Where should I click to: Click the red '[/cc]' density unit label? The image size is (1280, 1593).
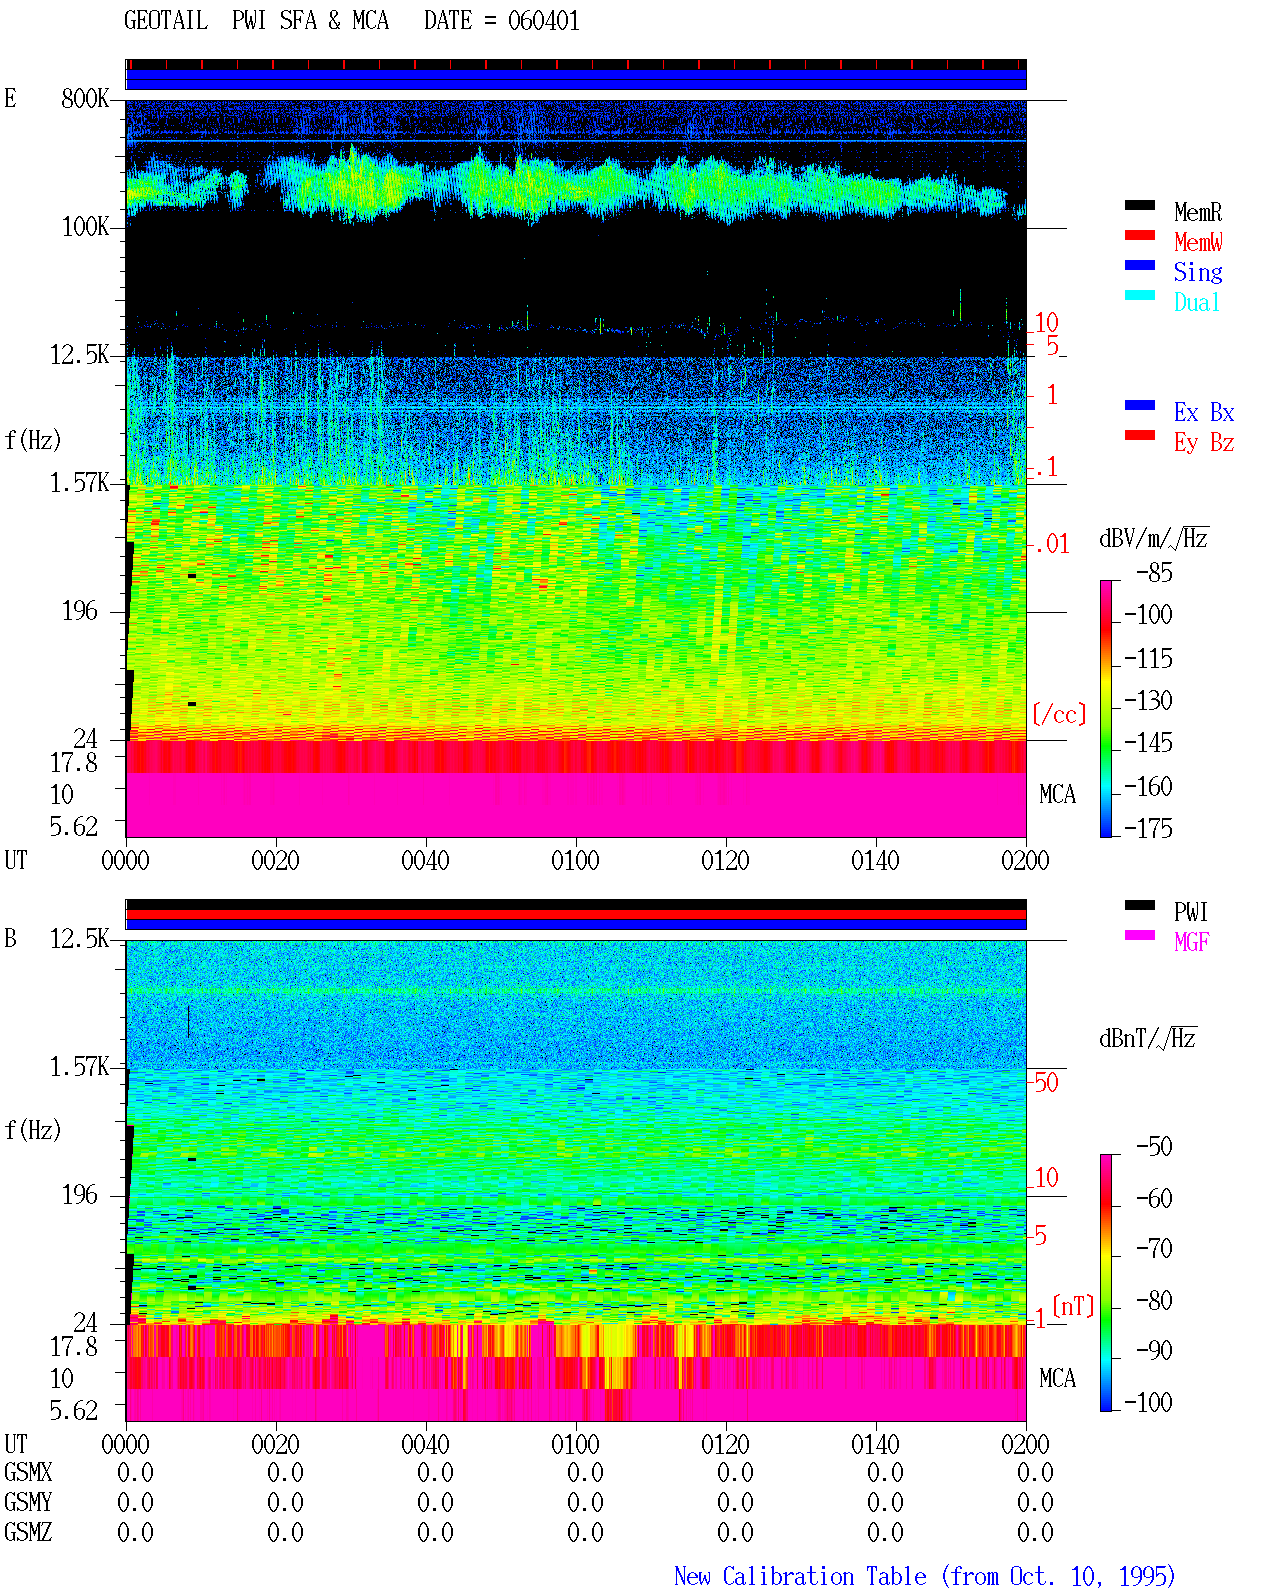[1059, 715]
